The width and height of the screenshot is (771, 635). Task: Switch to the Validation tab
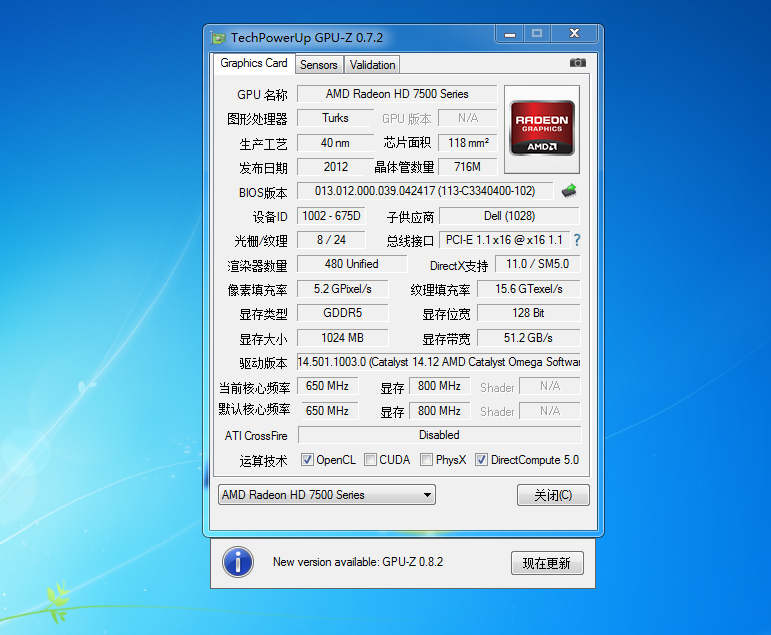pos(373,65)
